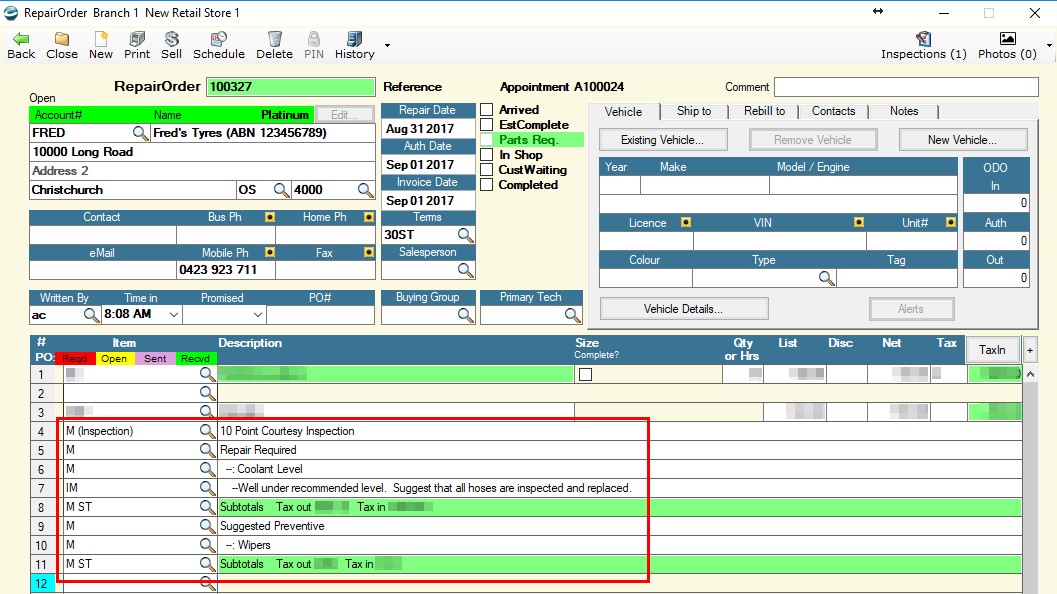
Task: Tick the Complete? checkbox on row 1
Action: (x=585, y=374)
